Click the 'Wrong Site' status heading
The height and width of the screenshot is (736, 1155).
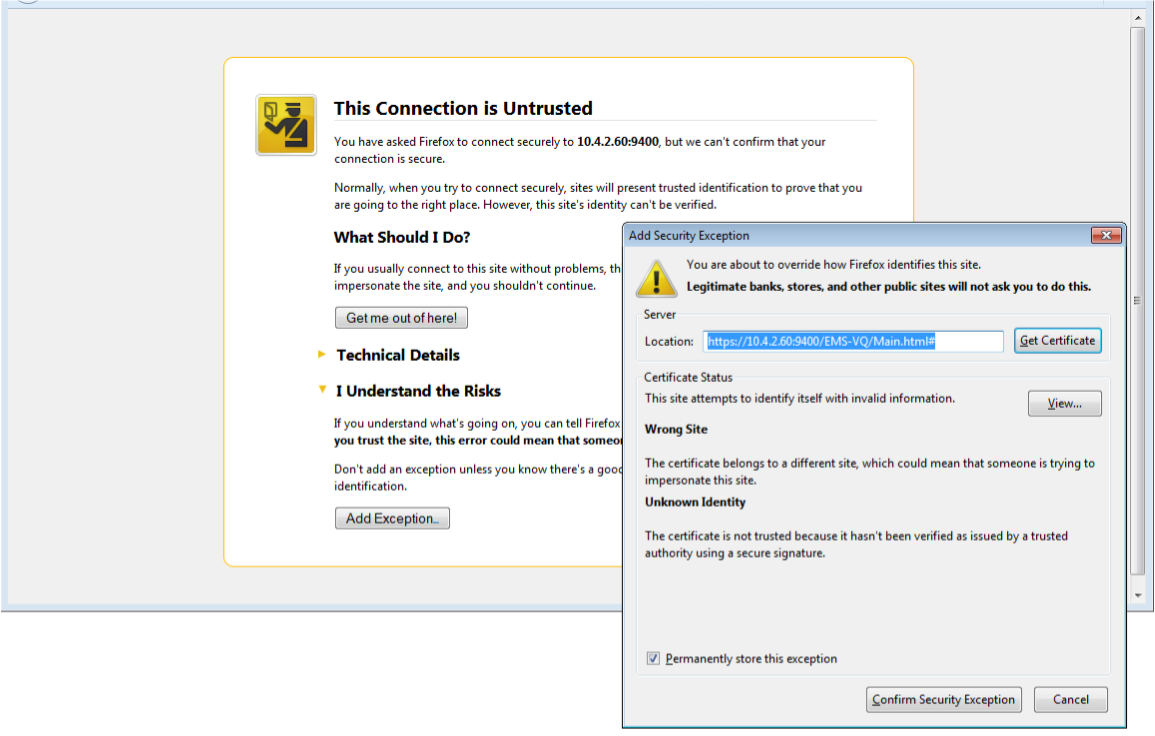[x=676, y=429]
